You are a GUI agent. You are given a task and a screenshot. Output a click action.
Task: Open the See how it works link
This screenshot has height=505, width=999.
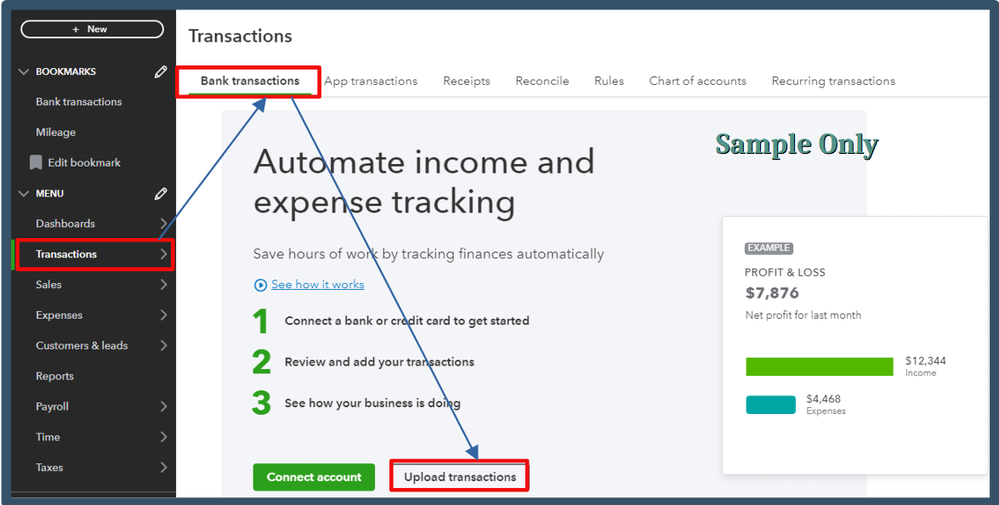coord(318,285)
